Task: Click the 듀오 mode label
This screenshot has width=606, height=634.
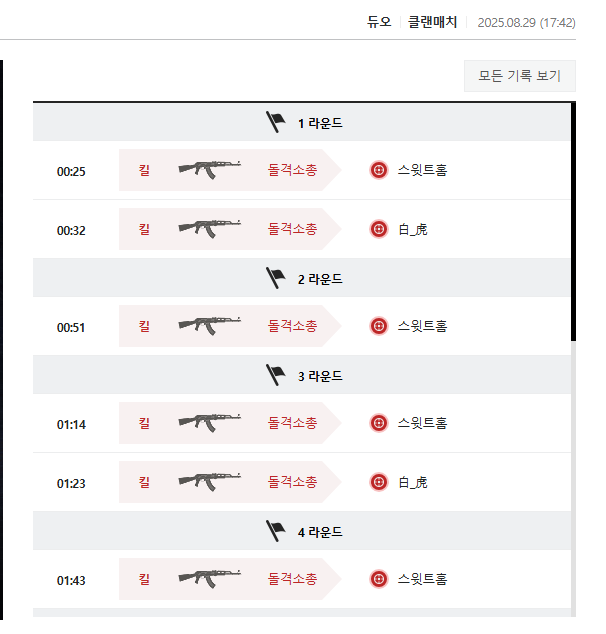Action: 379,21
